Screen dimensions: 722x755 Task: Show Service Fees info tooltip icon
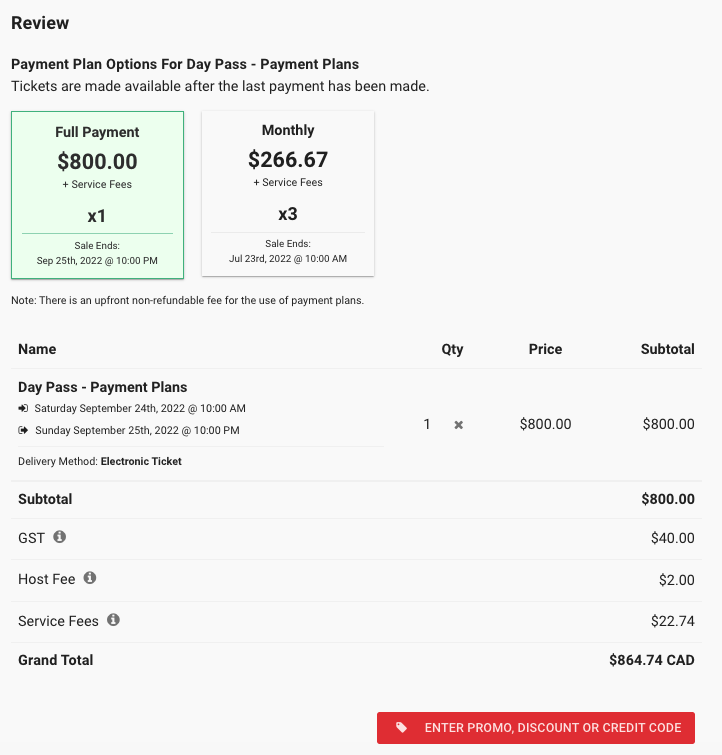pos(113,620)
